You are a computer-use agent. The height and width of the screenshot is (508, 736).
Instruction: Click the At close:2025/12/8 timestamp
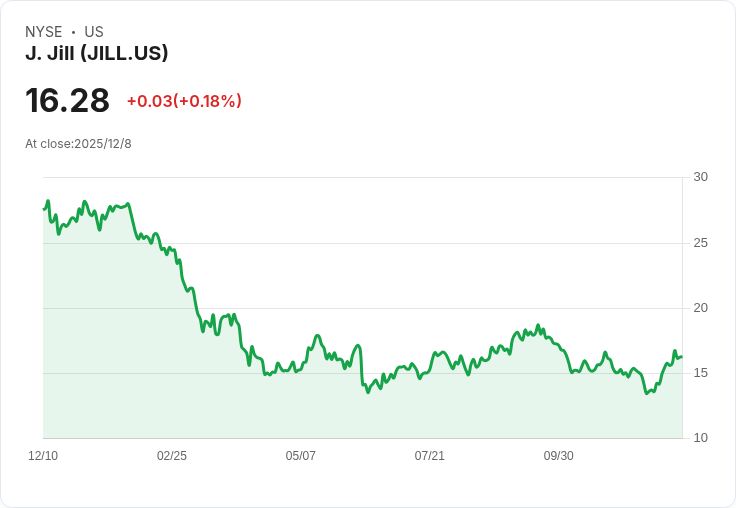78,144
